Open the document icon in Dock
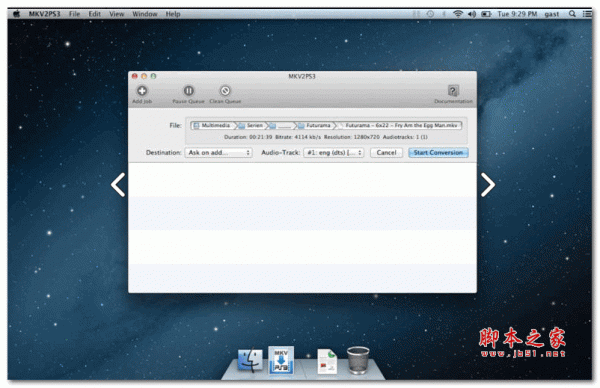This screenshot has height=388, width=600. (327, 361)
